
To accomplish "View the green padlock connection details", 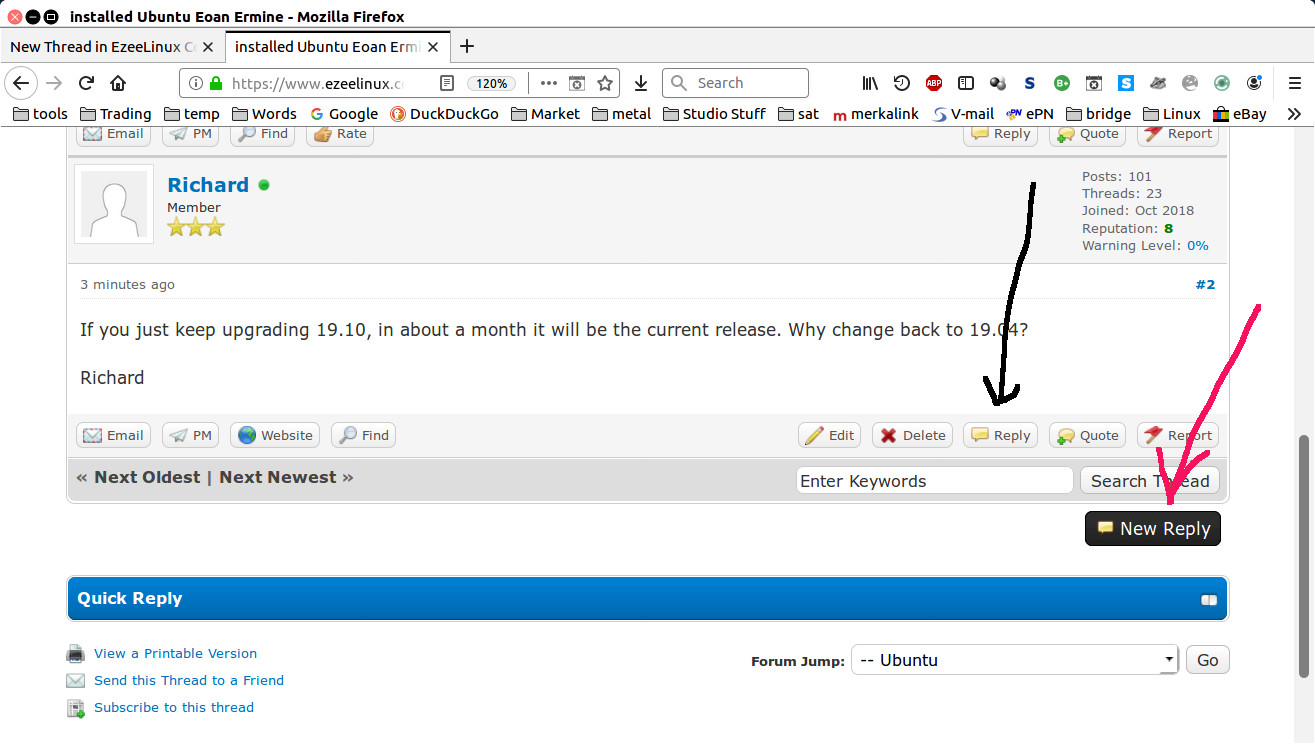I will [x=215, y=83].
